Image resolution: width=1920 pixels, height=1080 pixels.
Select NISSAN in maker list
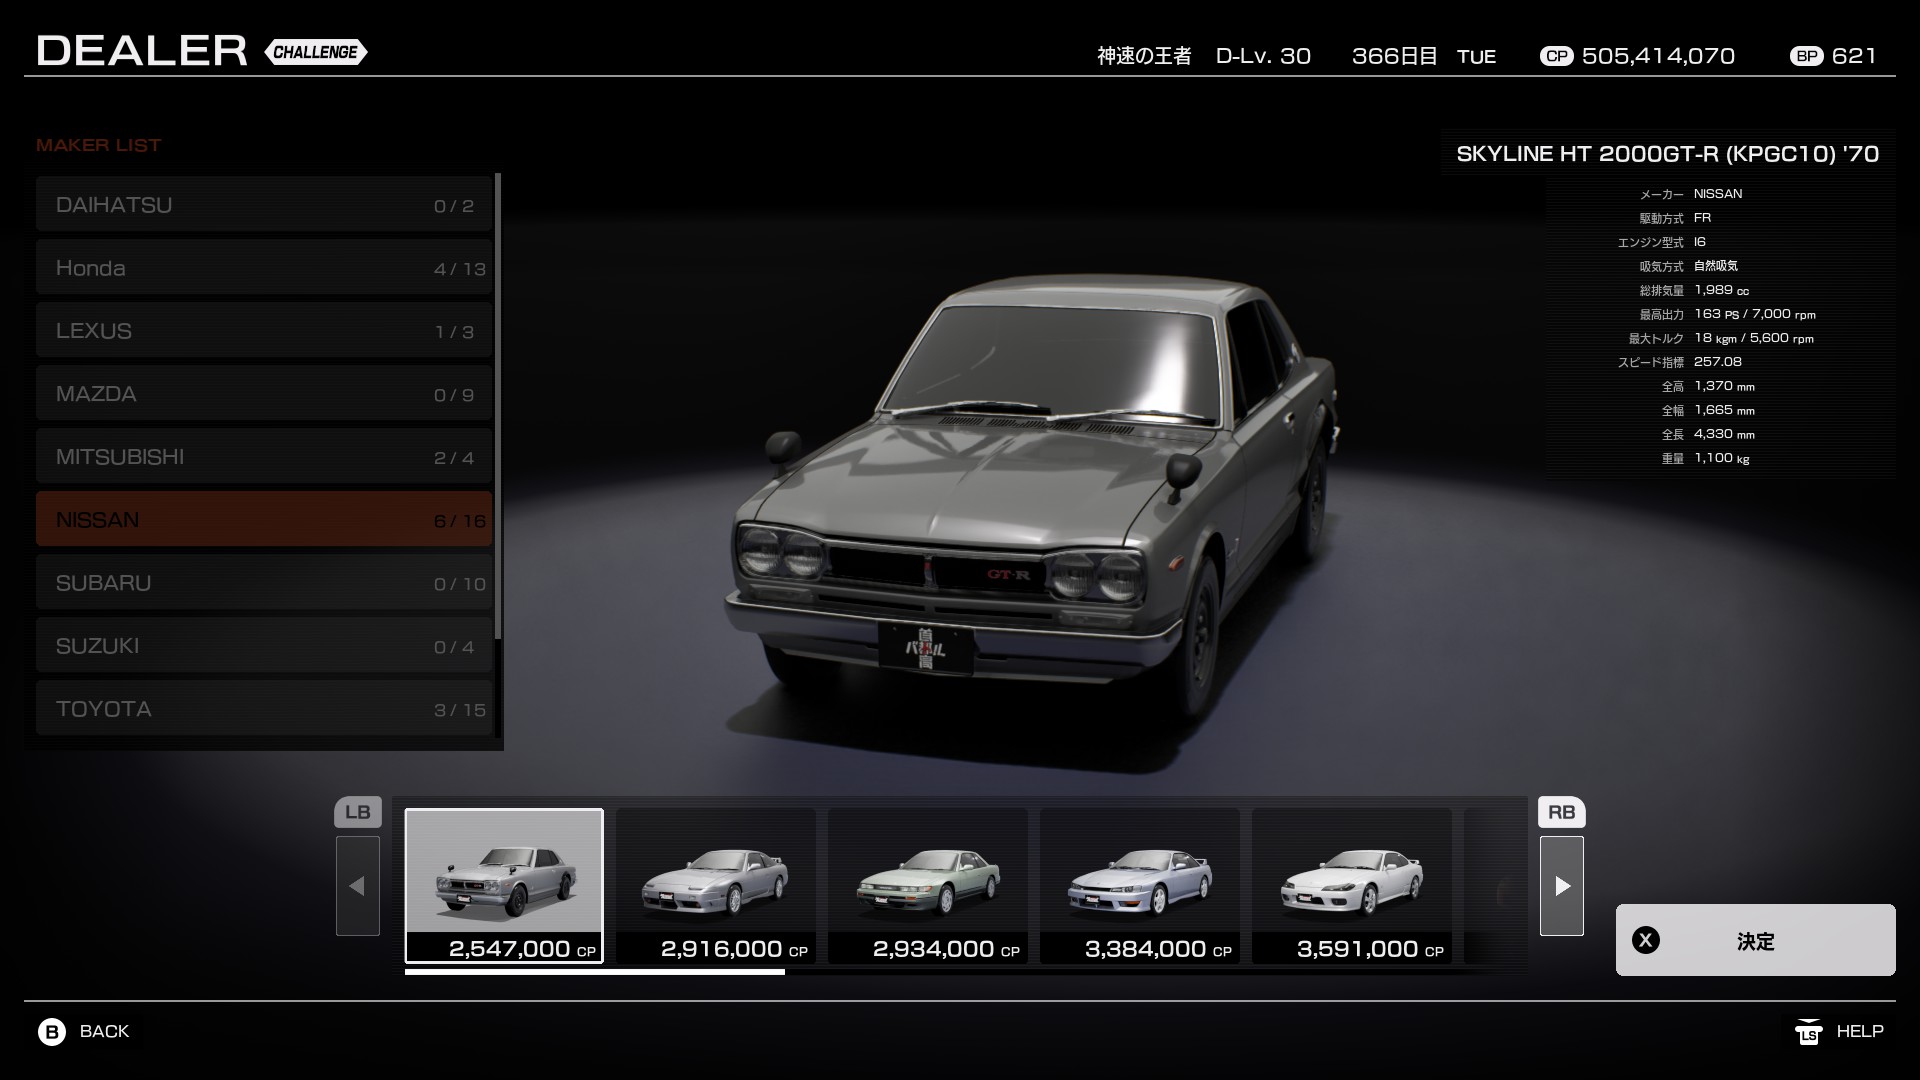264,519
